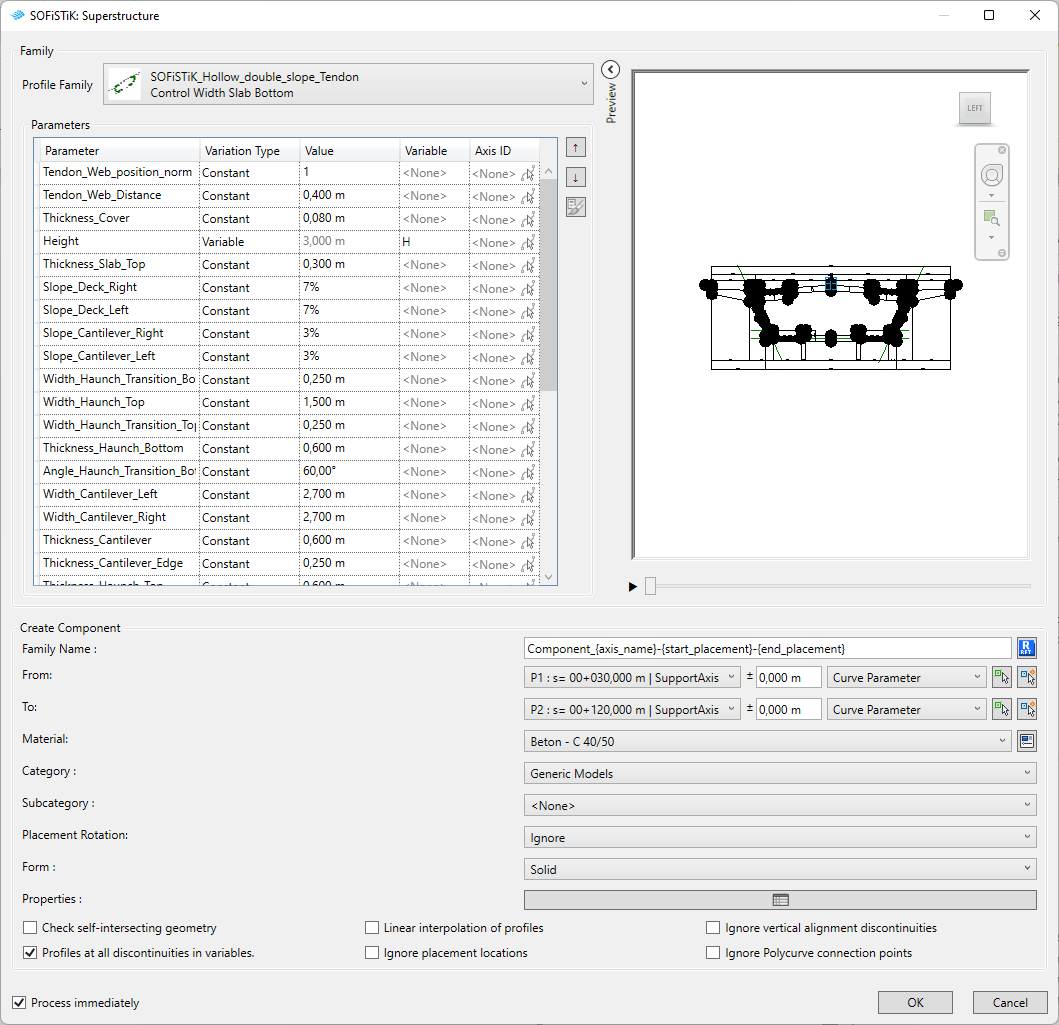Click Angle_Haunch_Transition value 60,00°
This screenshot has width=1059, height=1025.
[349, 471]
